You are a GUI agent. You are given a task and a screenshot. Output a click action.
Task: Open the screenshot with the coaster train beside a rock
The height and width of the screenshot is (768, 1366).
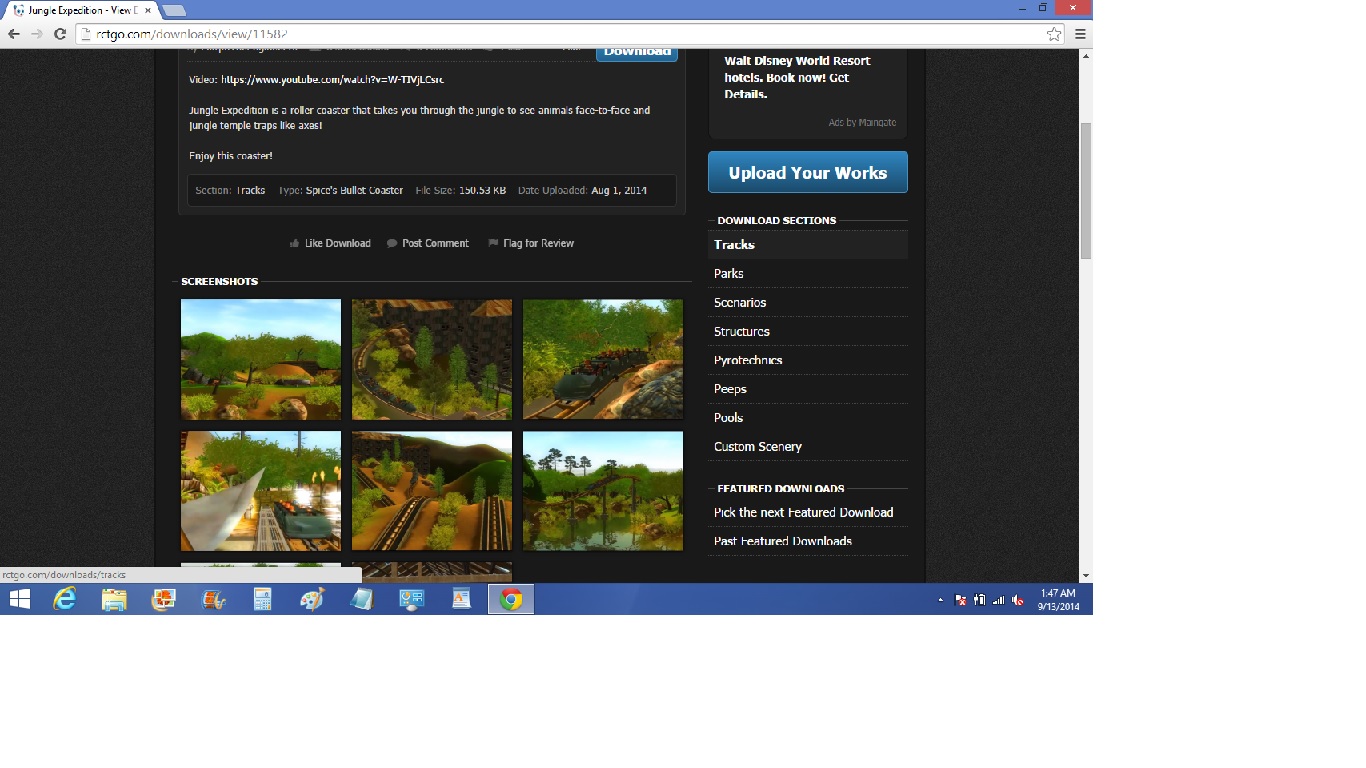pos(603,359)
